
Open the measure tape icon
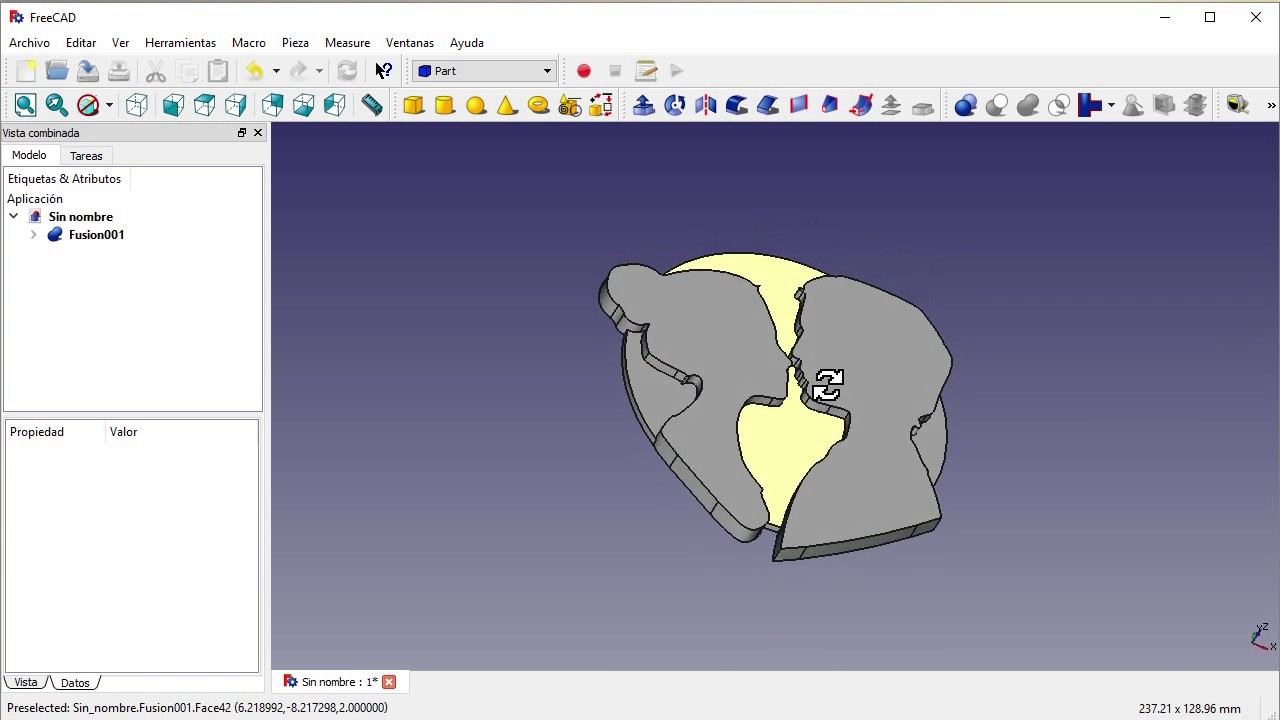point(1238,105)
